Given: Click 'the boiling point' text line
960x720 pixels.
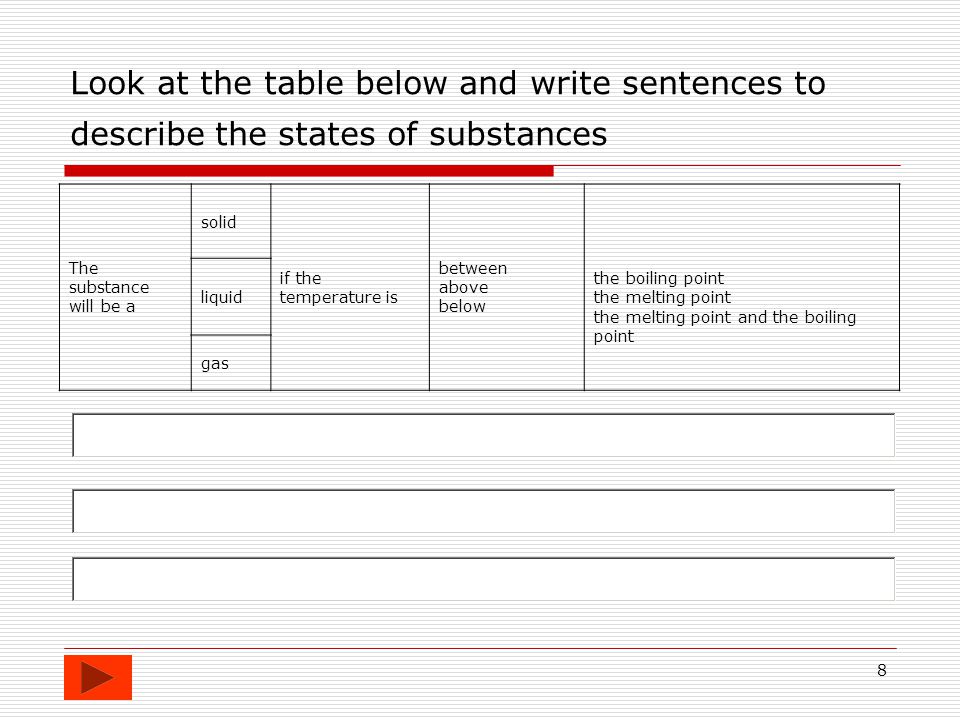Looking at the screenshot, I should [659, 278].
